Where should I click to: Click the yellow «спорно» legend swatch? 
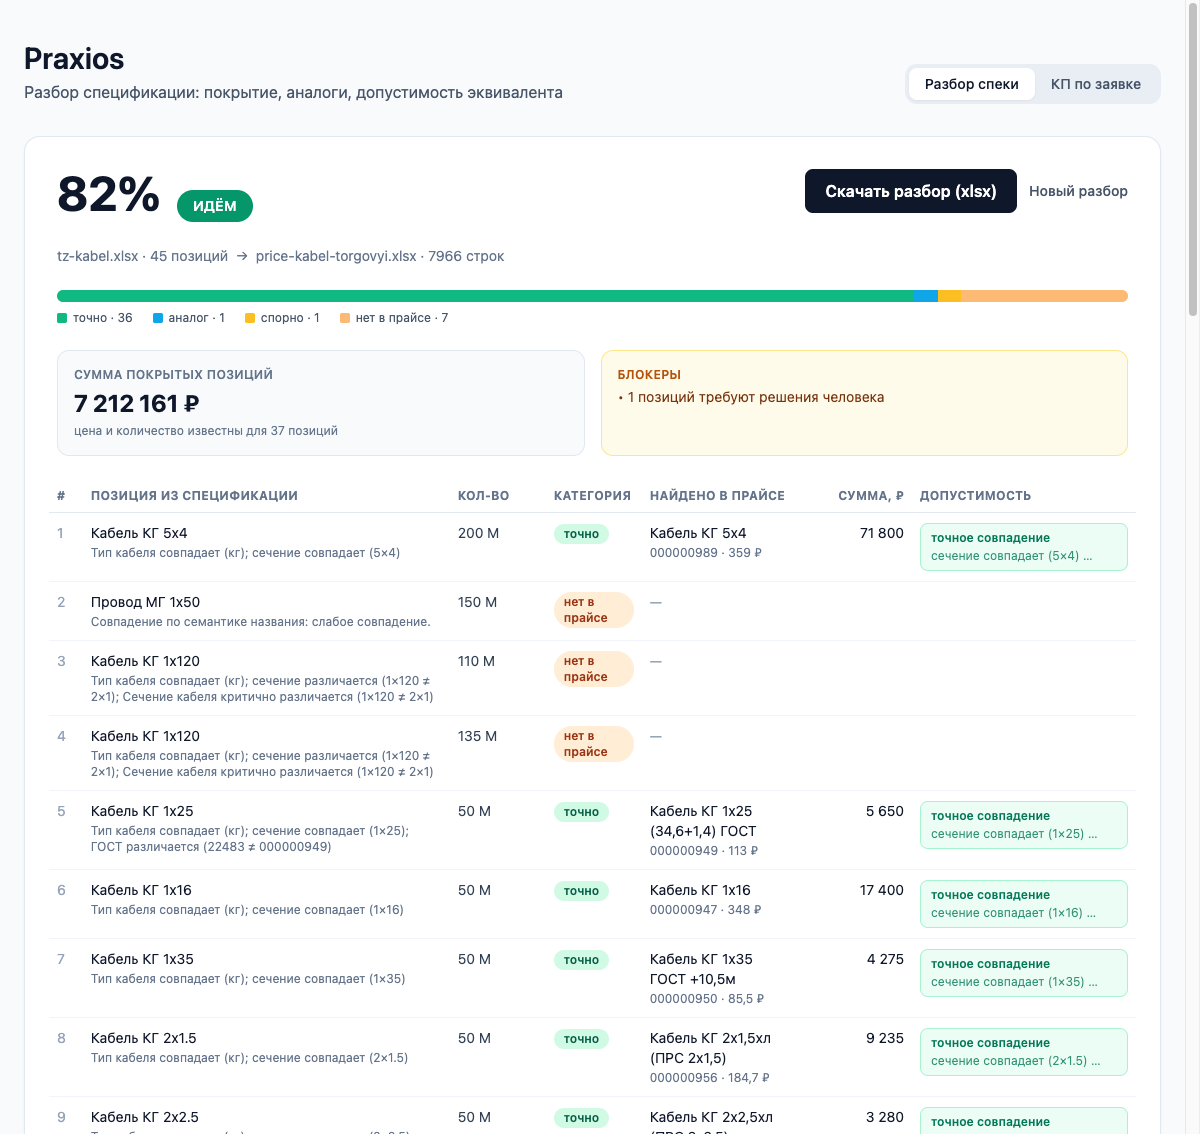click(x=250, y=318)
